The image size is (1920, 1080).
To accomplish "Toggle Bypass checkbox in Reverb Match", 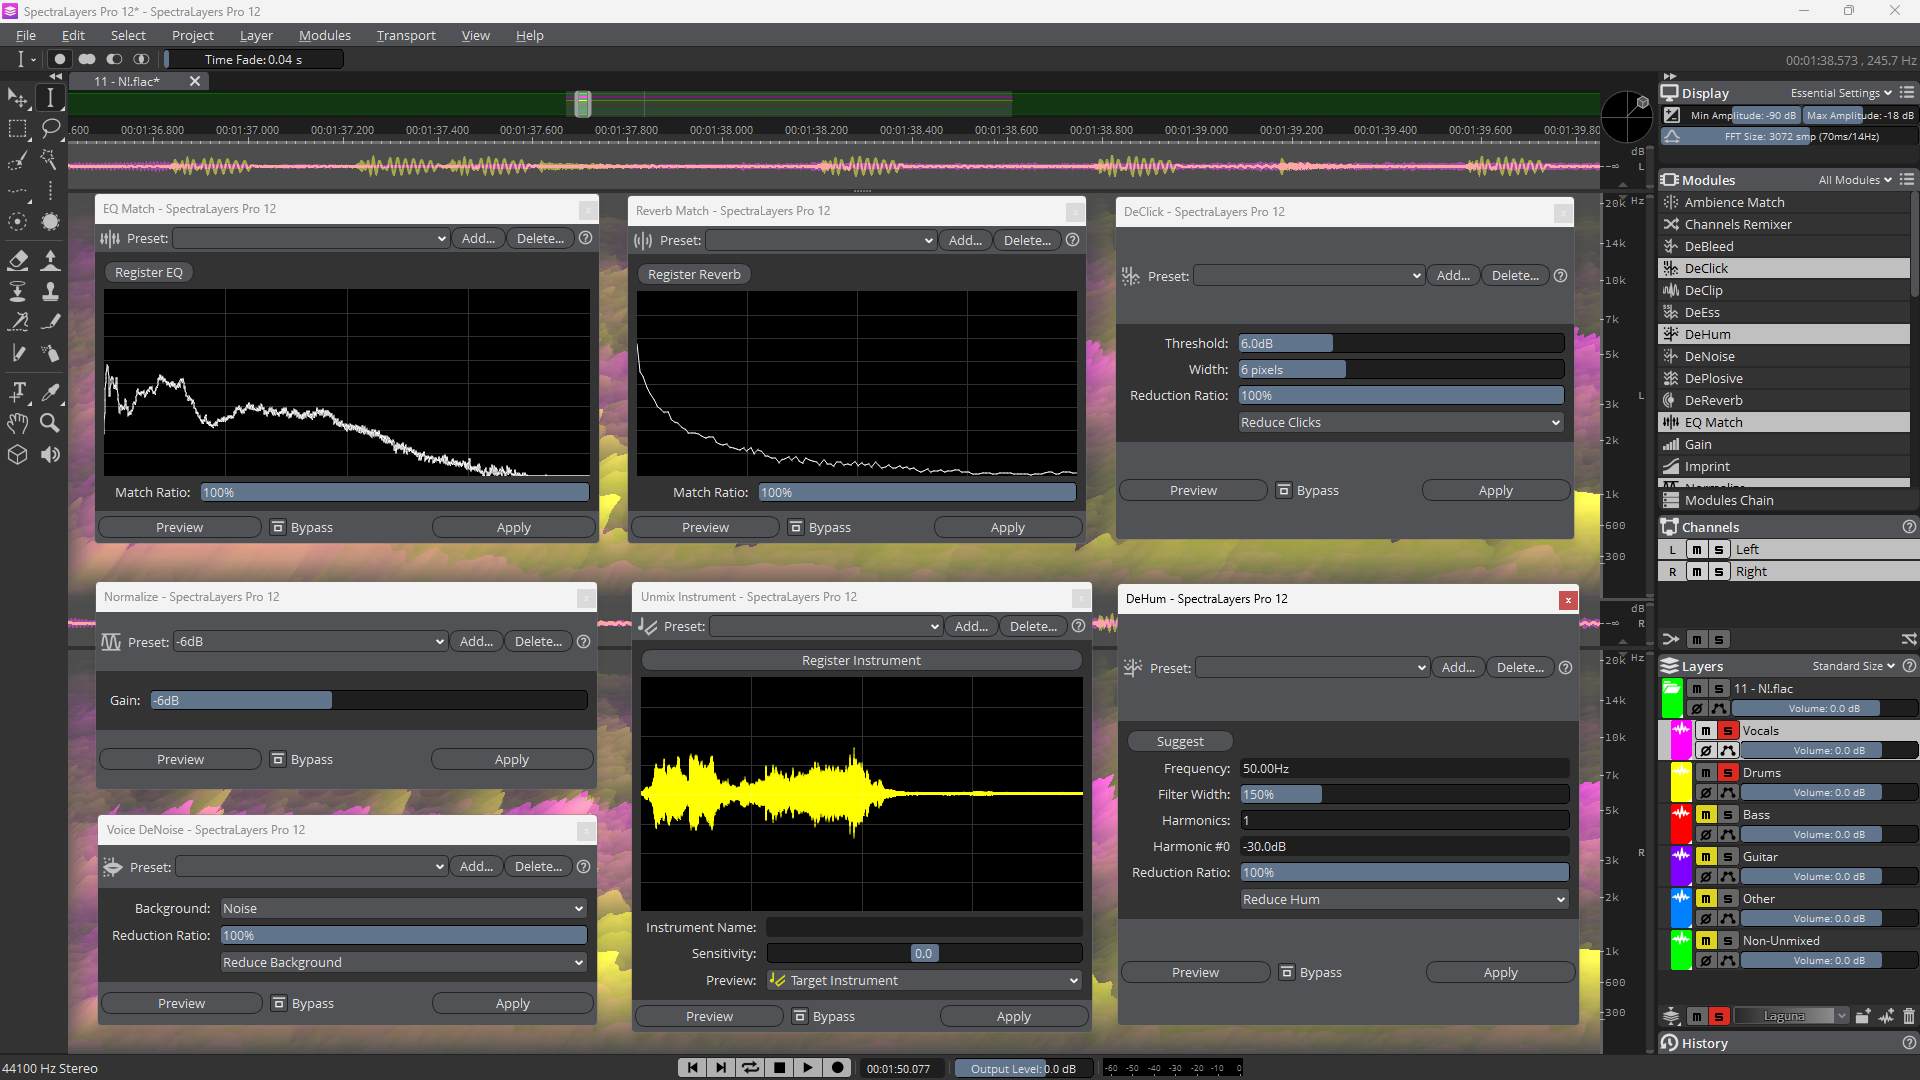I will tap(796, 527).
